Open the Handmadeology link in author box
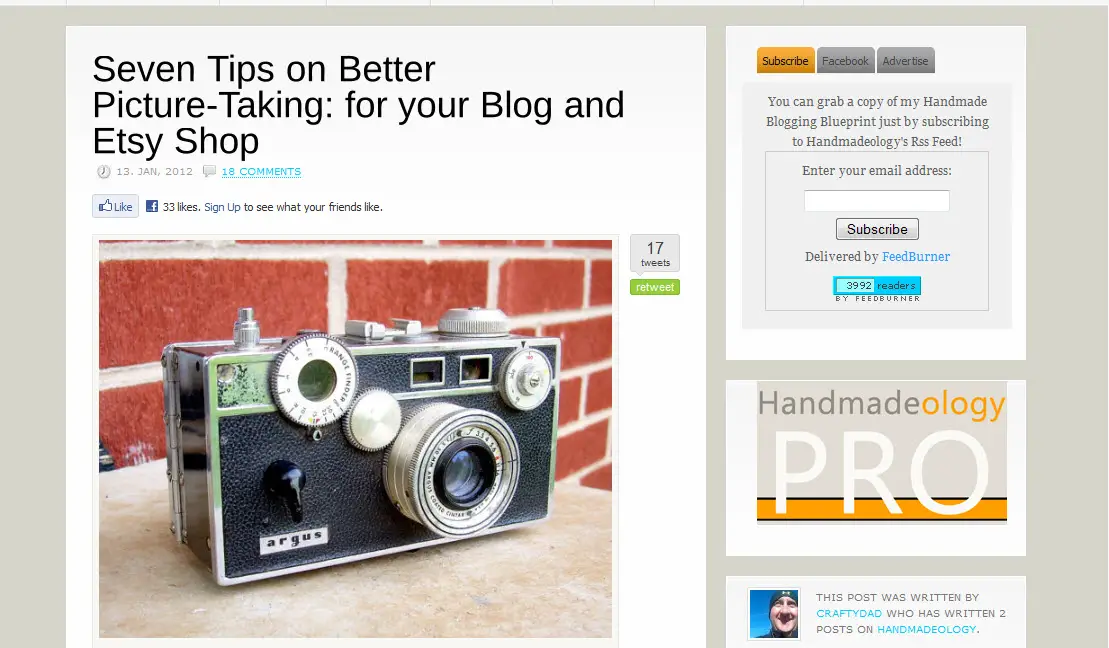 tap(927, 629)
